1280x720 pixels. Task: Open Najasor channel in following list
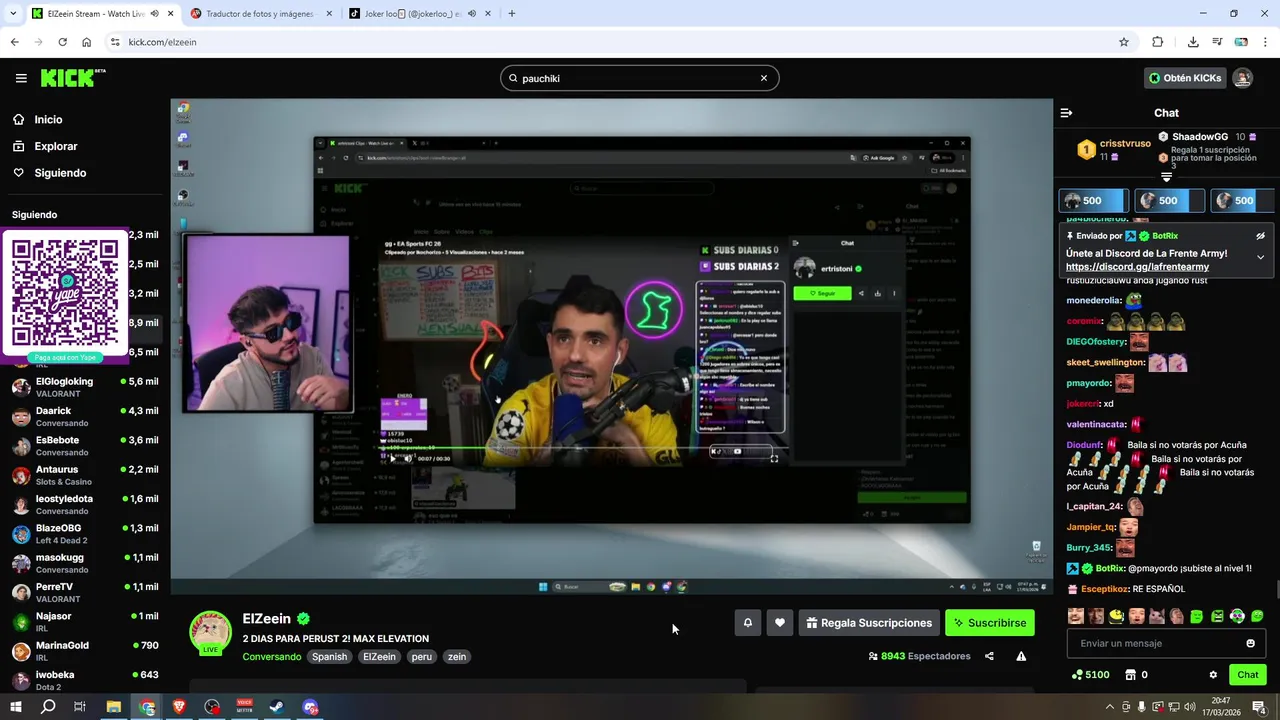point(85,621)
